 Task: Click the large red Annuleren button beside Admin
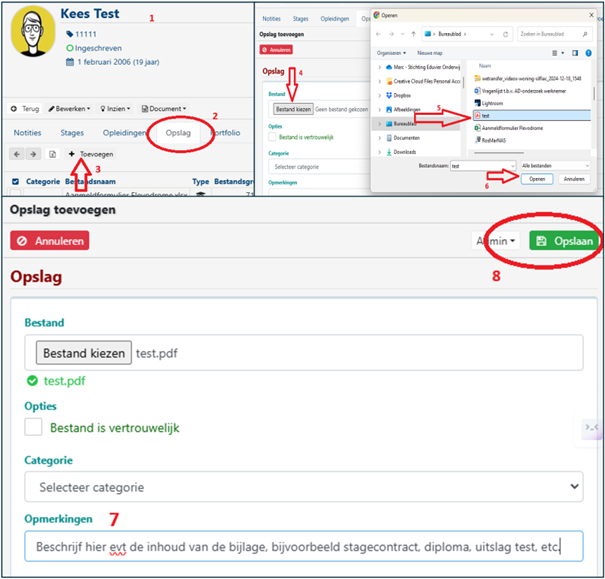(x=50, y=241)
